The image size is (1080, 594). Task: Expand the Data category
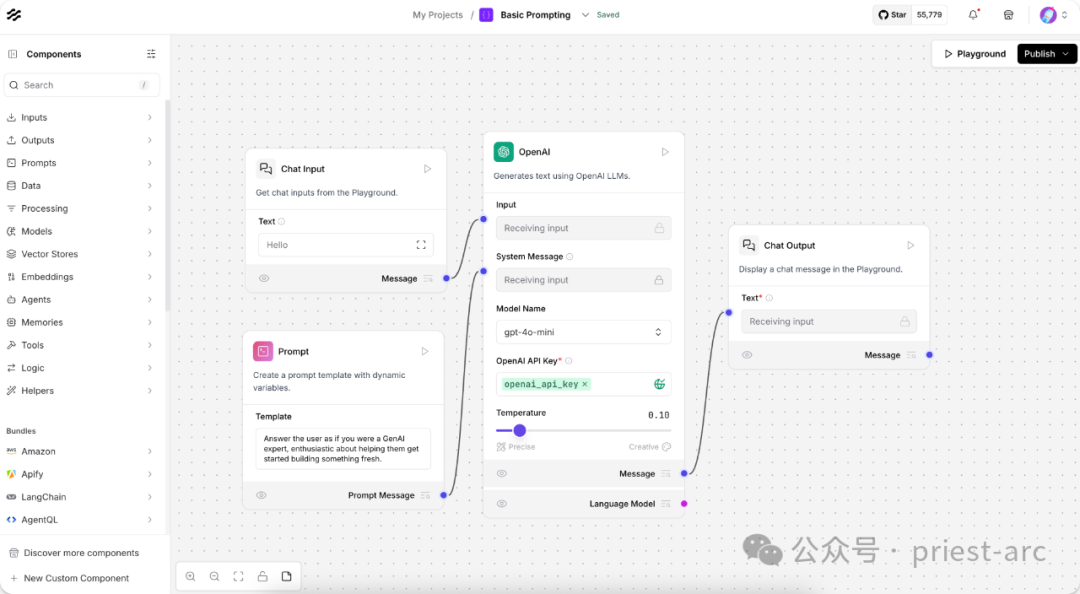click(81, 185)
